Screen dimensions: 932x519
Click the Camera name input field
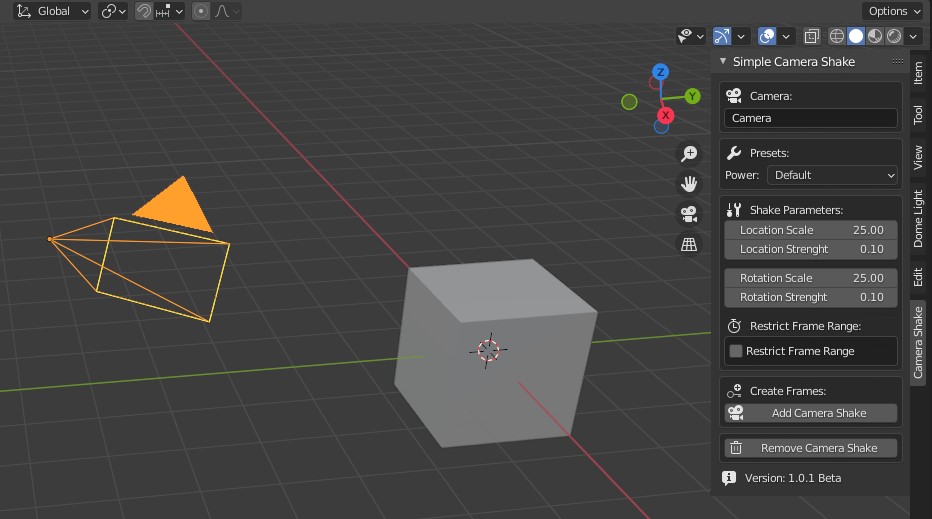(x=811, y=118)
